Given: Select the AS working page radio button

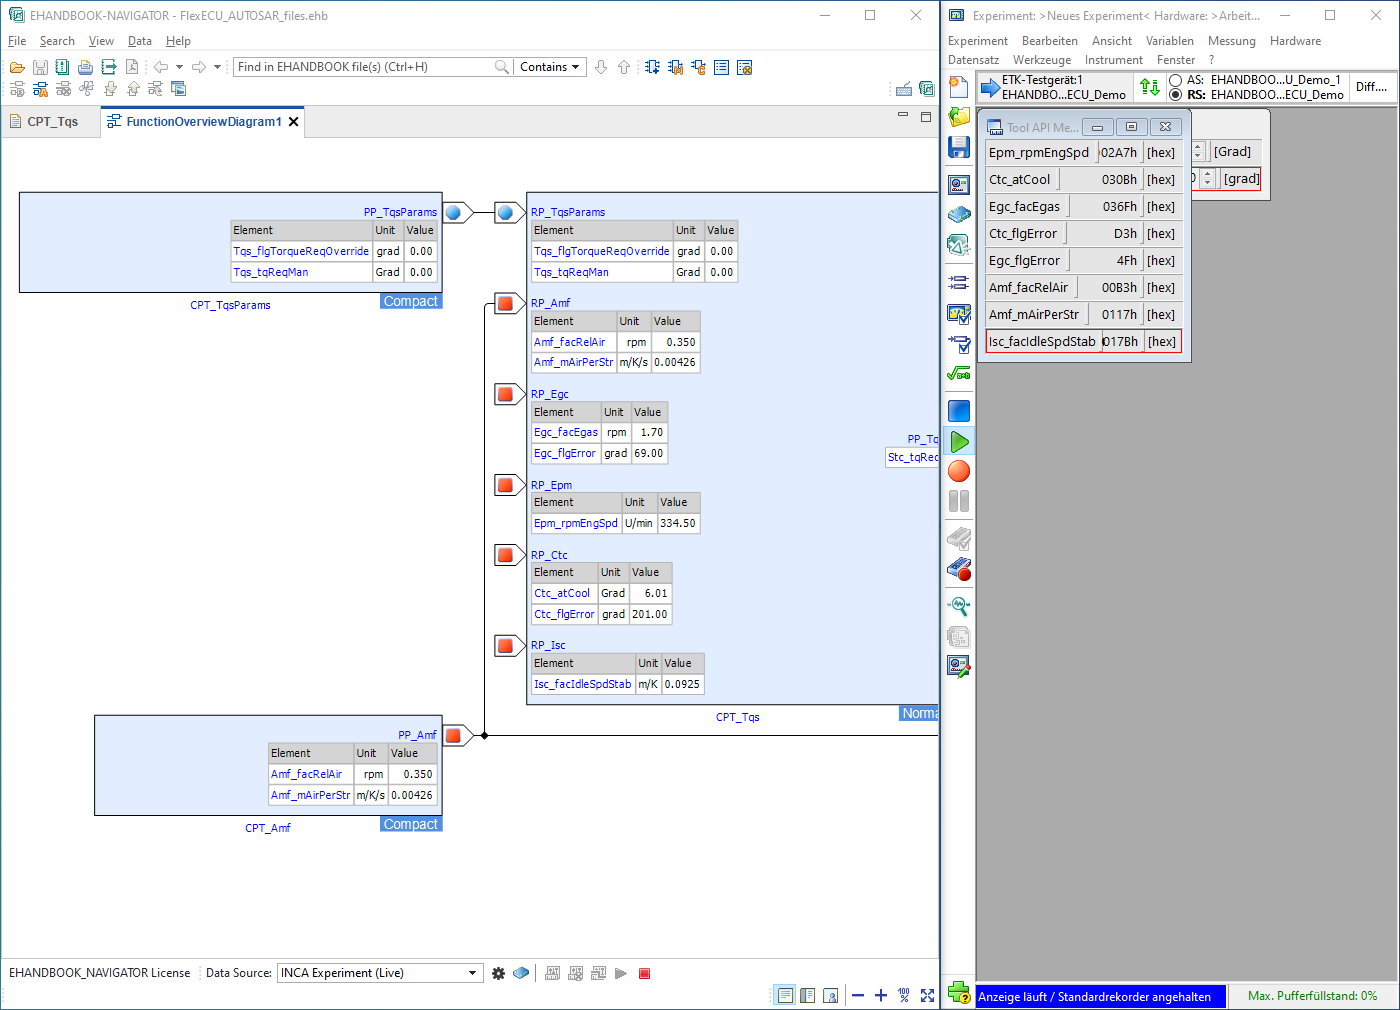Looking at the screenshot, I should tap(1176, 80).
